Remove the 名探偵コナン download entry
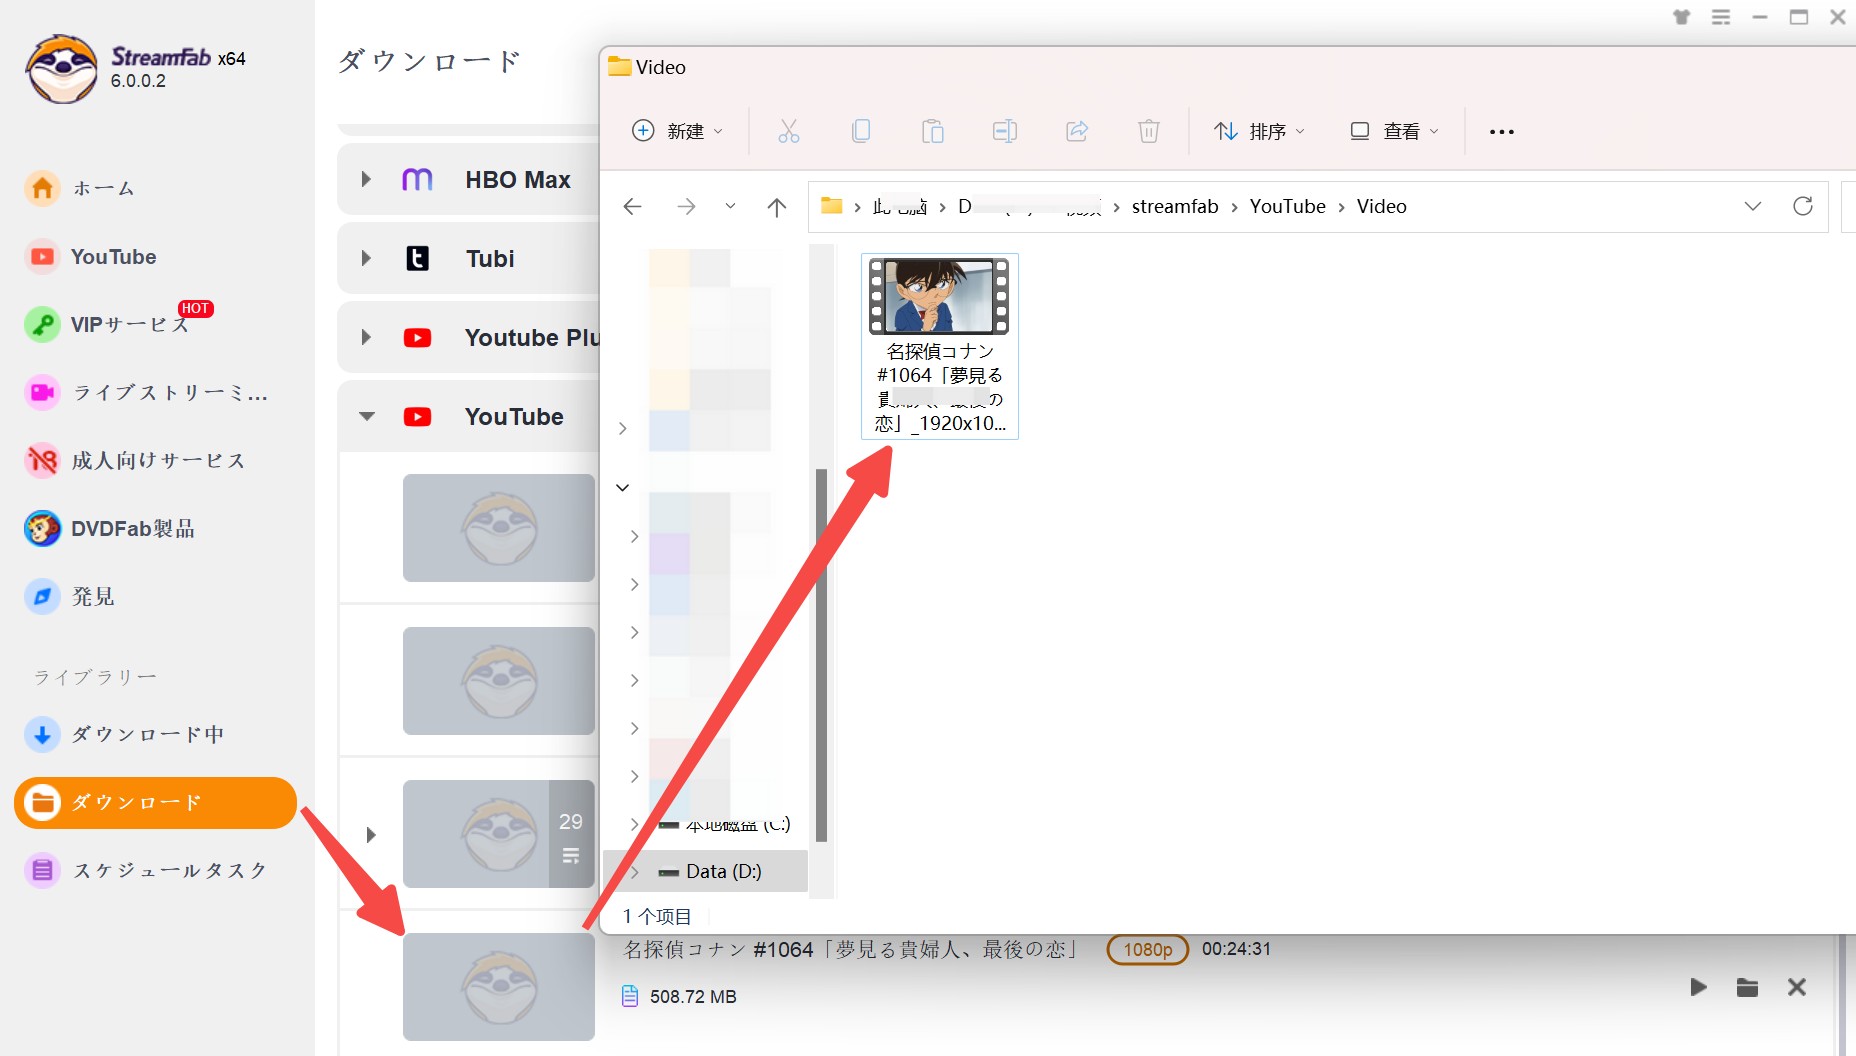Viewport: 1856px width, 1056px height. click(x=1797, y=987)
